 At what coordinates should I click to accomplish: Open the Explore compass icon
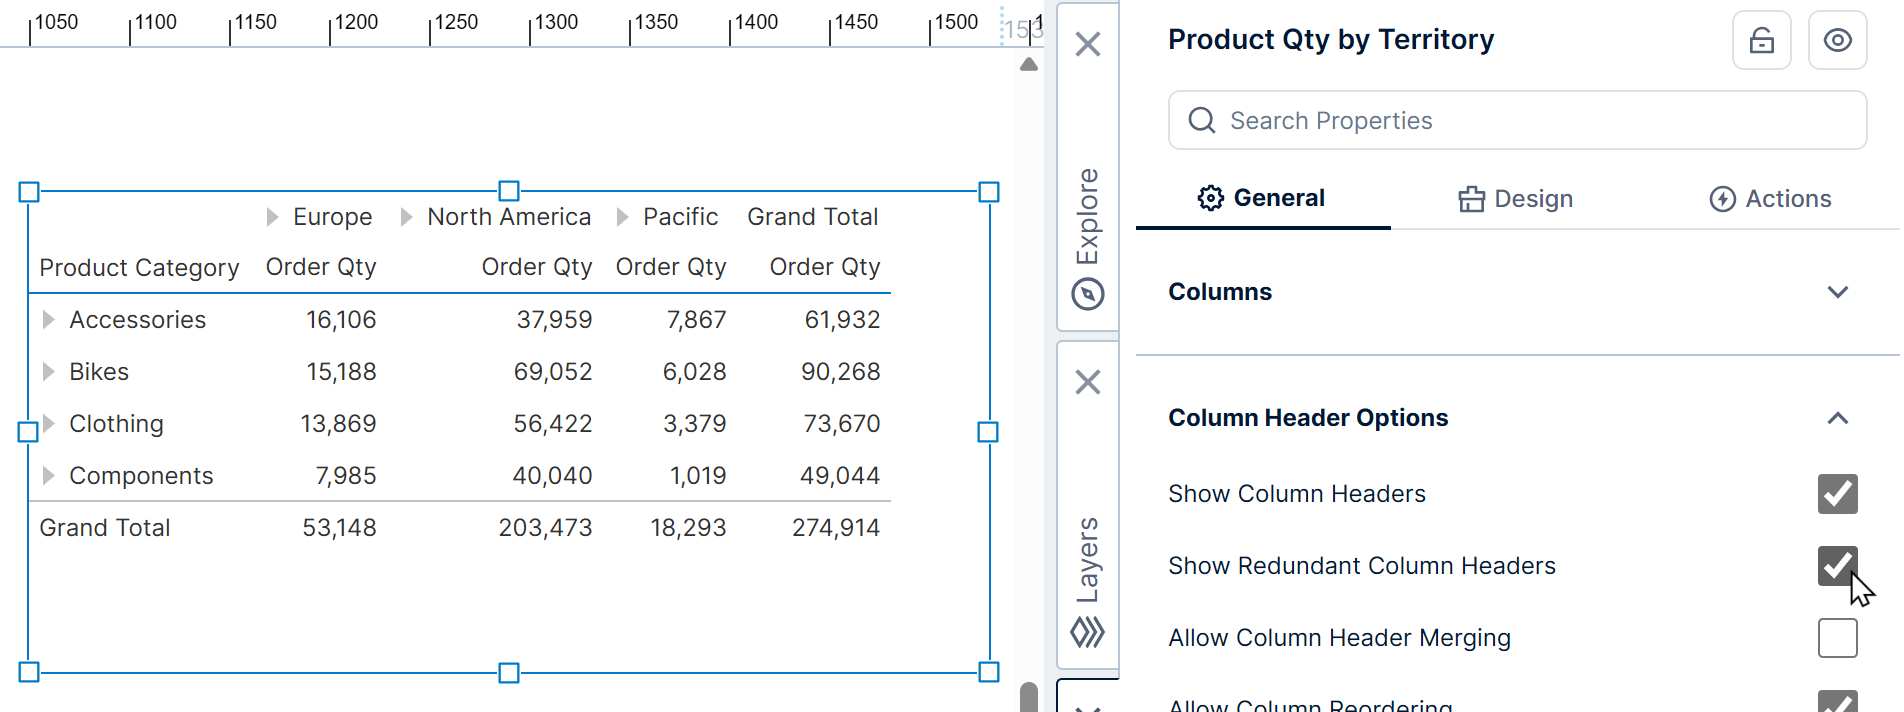(1087, 294)
